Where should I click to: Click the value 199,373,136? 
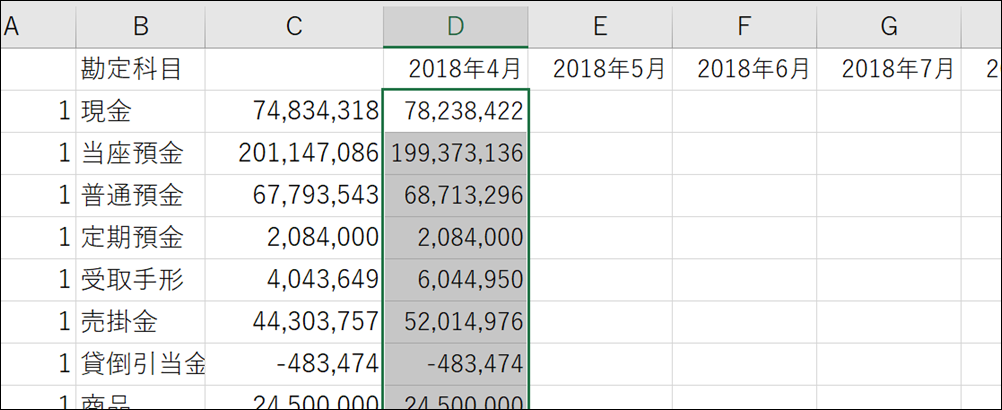456,153
